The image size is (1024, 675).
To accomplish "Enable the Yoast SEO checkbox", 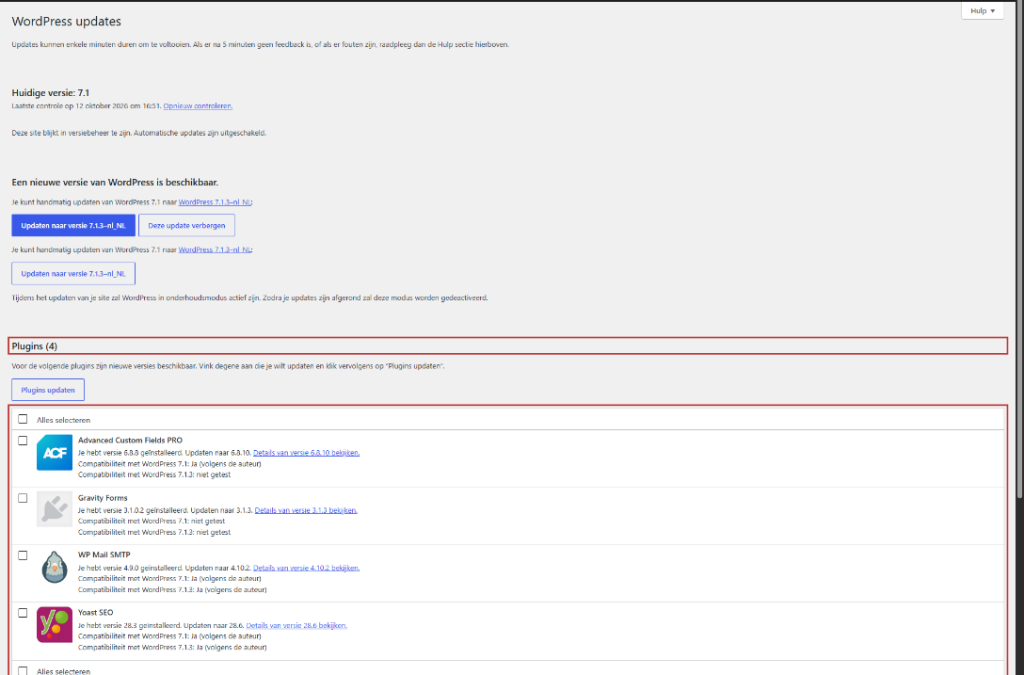I will click(x=23, y=613).
